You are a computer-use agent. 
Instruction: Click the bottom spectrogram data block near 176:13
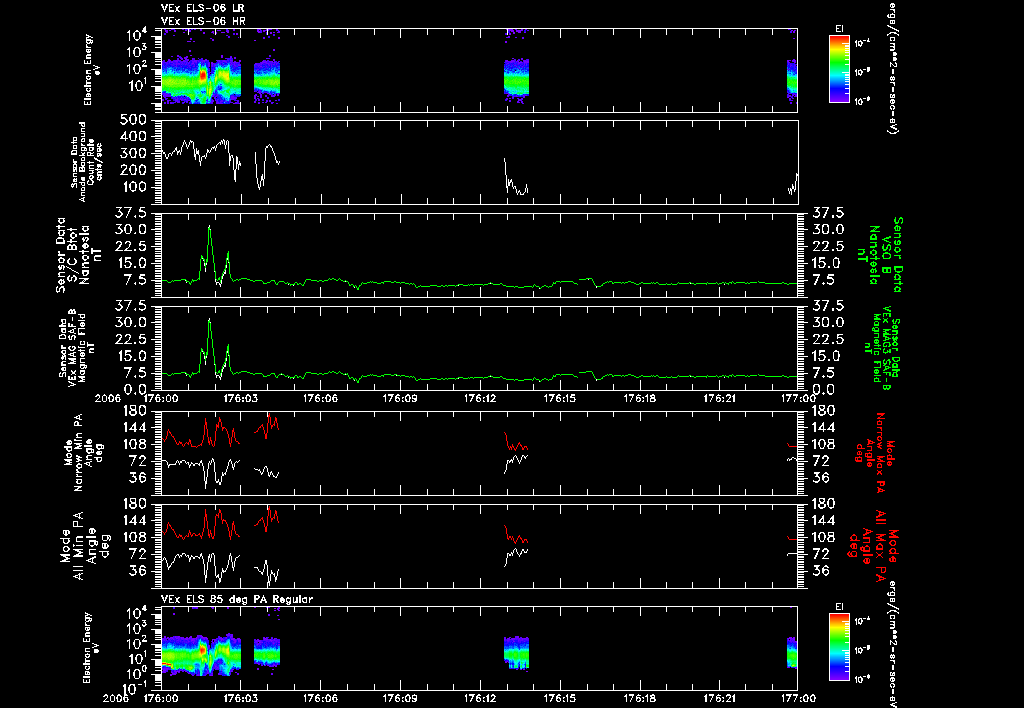pos(516,652)
